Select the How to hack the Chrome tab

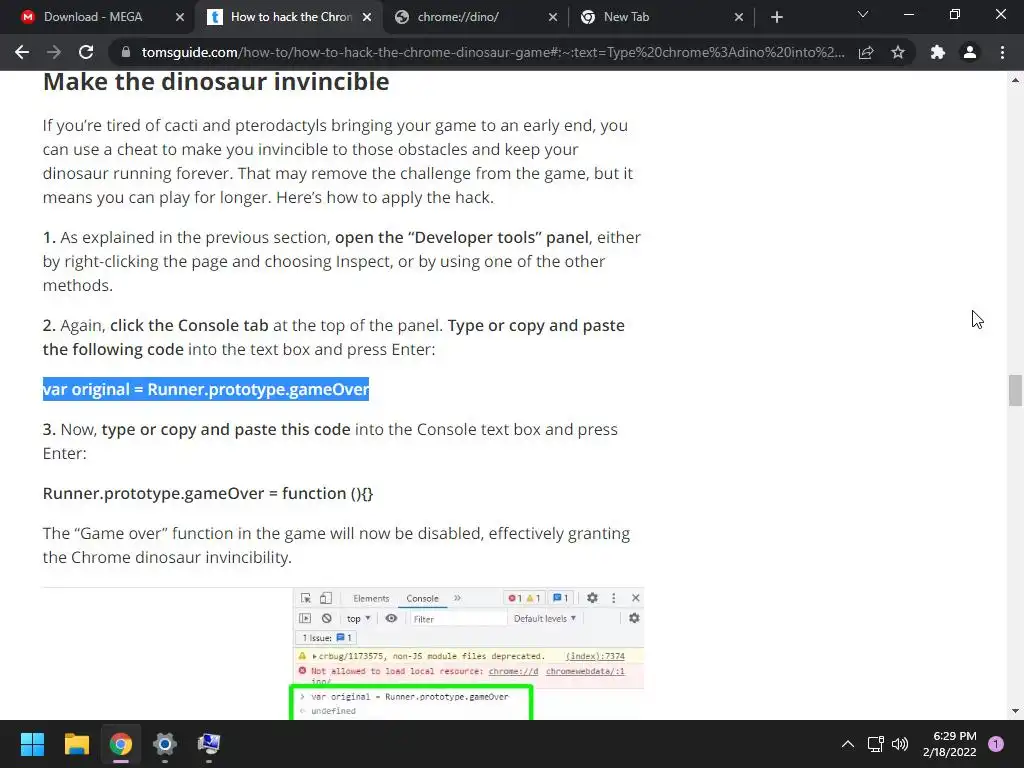(291, 17)
